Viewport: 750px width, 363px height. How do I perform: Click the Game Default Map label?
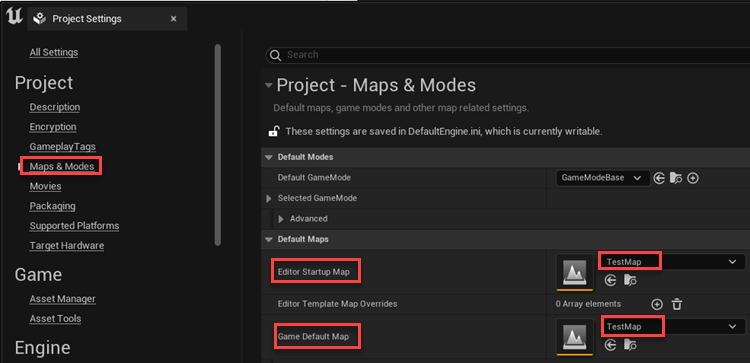pos(313,337)
